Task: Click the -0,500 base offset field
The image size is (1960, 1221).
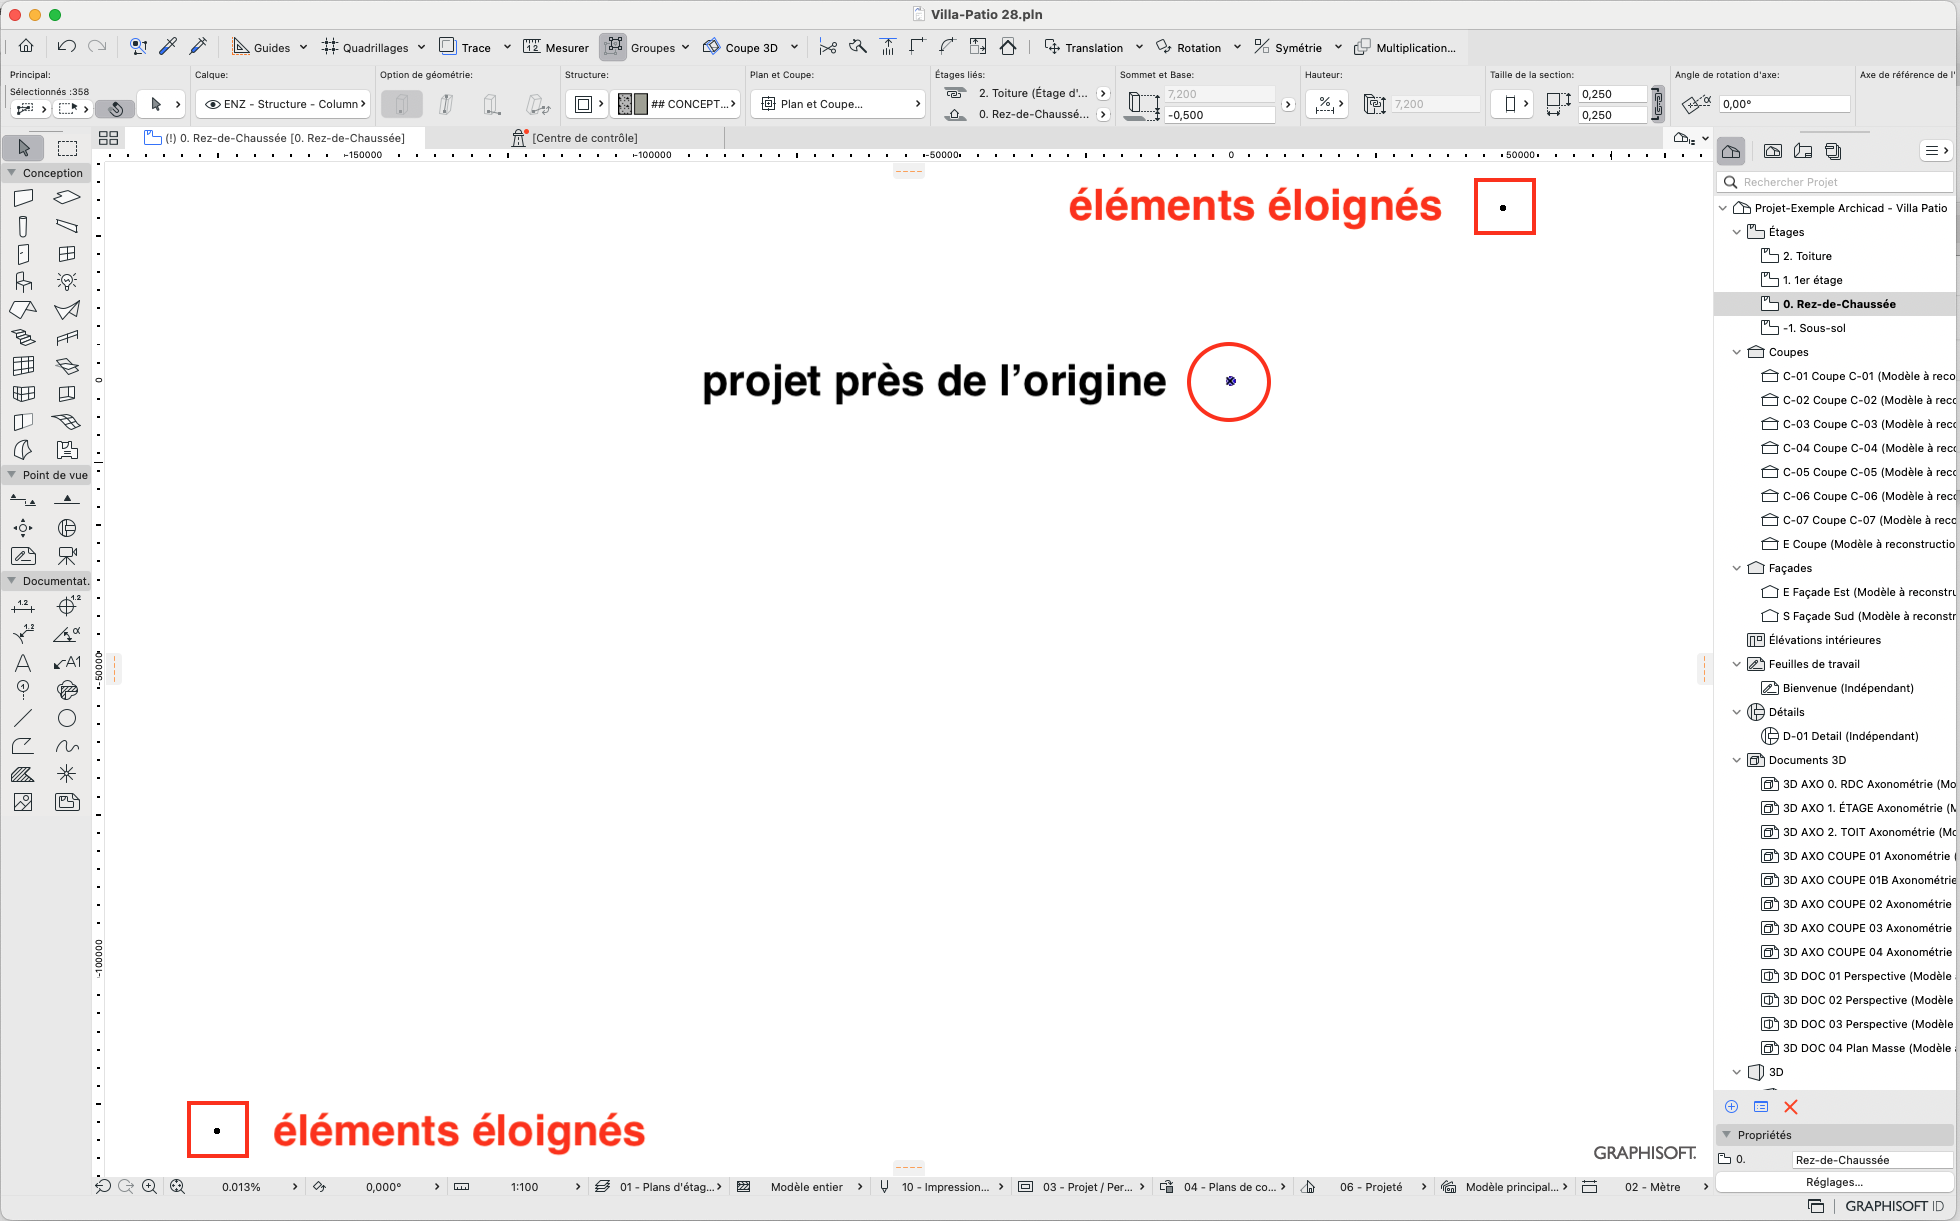Action: 1220,115
